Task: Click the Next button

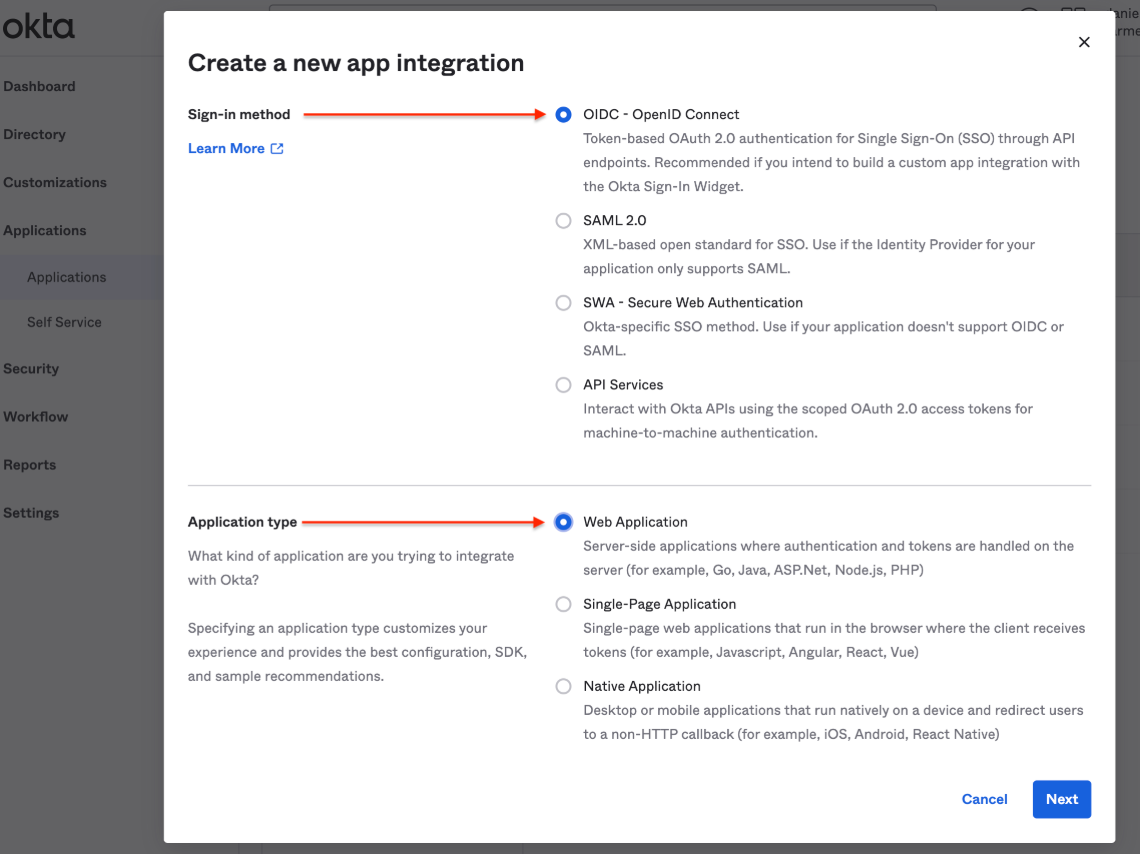Action: point(1061,799)
